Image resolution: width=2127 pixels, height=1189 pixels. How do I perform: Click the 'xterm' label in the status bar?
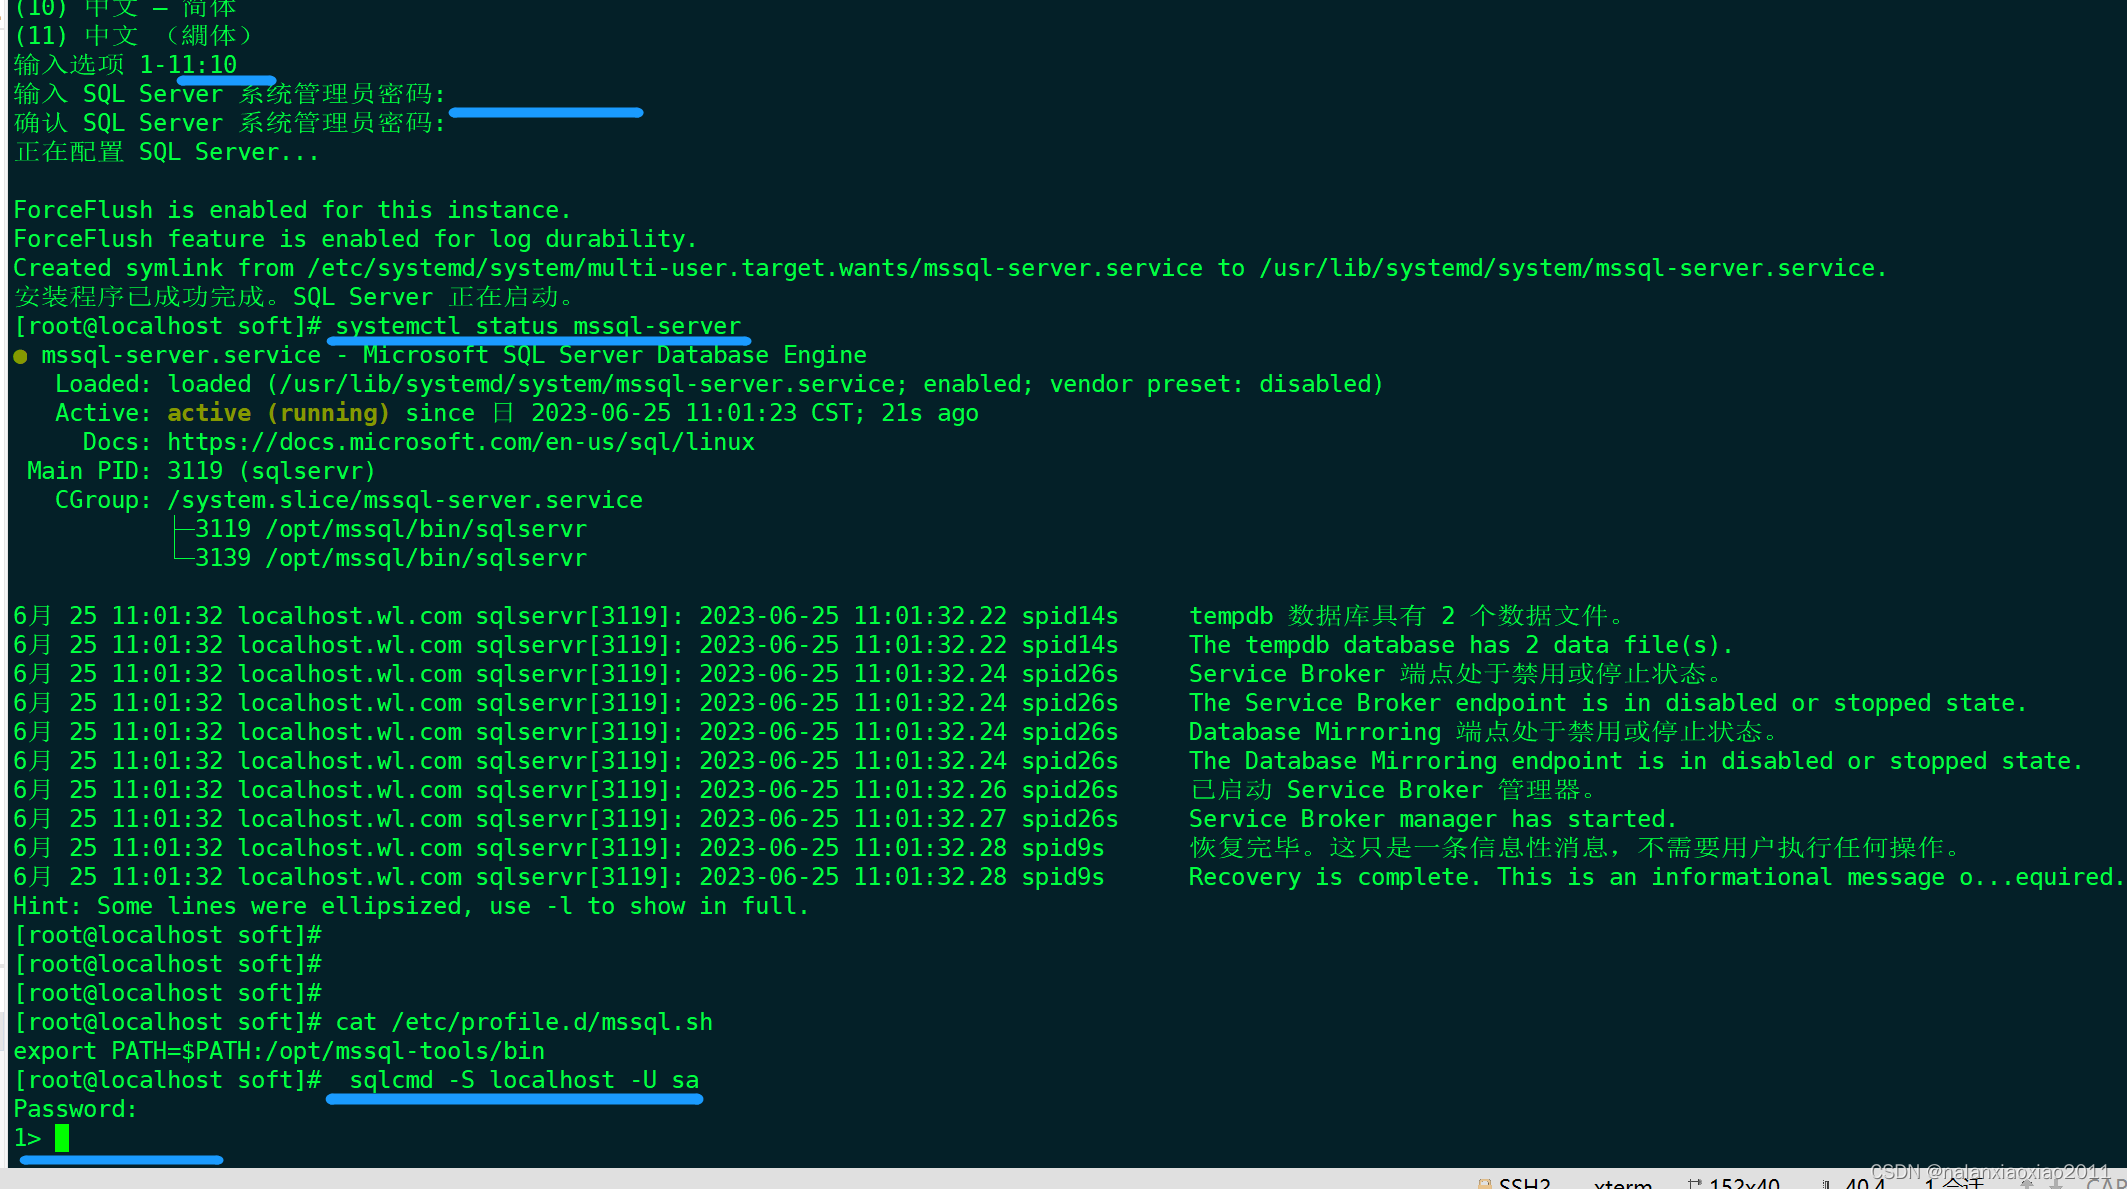coord(1623,1184)
